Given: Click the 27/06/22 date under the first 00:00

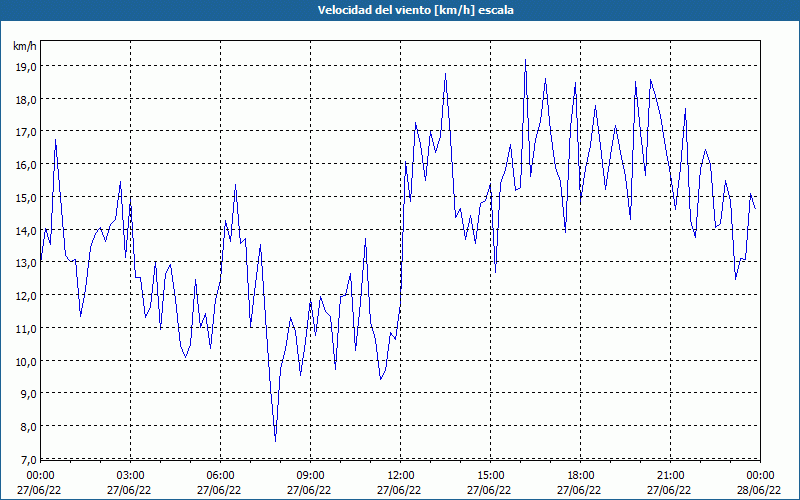Looking at the screenshot, I should [x=39, y=490].
